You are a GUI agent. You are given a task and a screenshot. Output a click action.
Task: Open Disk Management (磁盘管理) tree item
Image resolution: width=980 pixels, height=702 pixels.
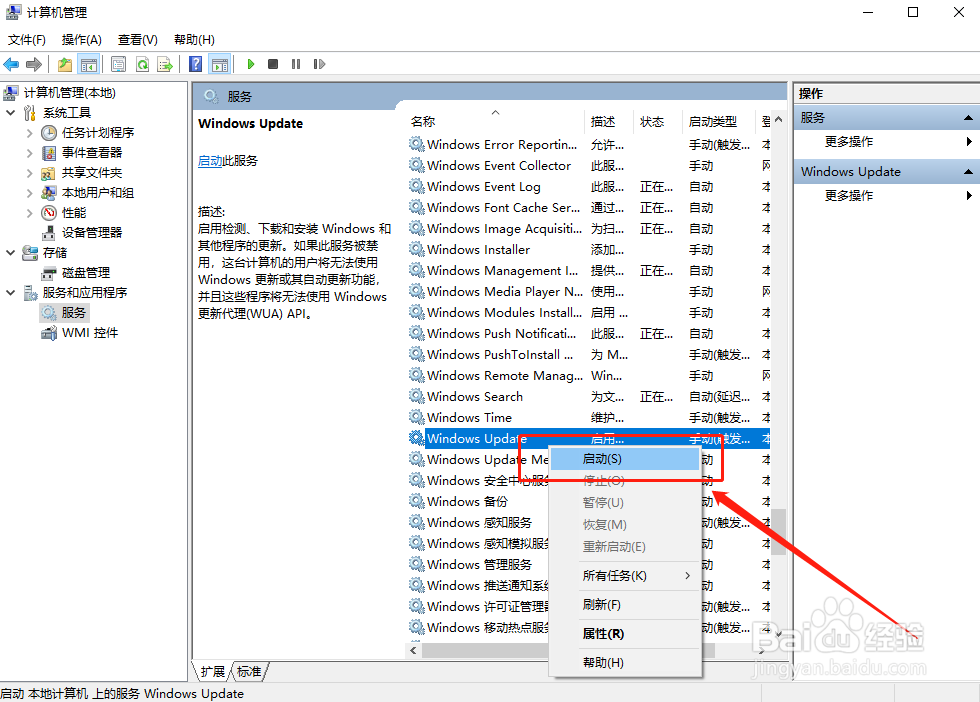[x=86, y=273]
